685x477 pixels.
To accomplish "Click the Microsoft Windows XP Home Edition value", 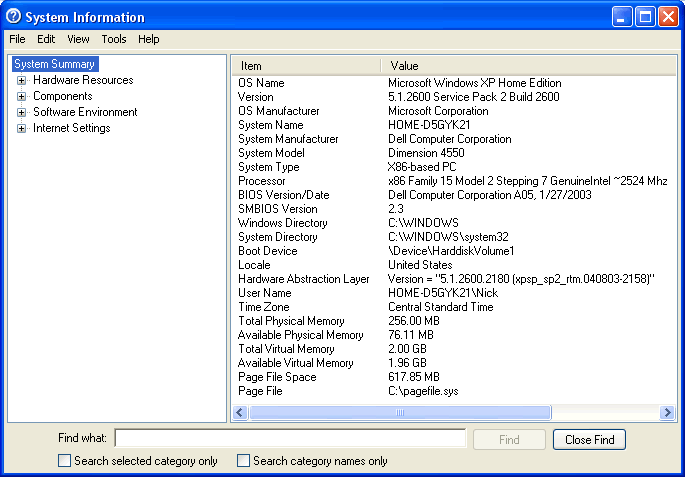I will pos(474,83).
